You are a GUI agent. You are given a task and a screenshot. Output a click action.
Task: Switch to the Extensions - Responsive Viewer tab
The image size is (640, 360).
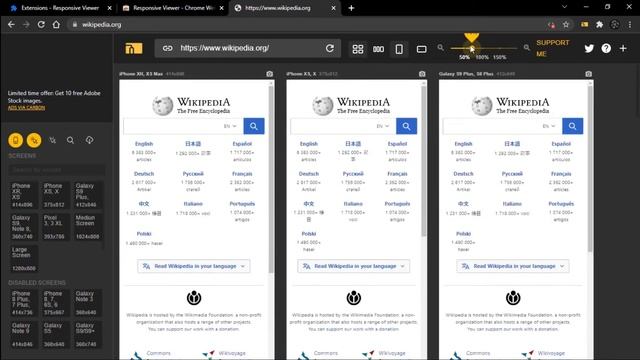click(60, 8)
